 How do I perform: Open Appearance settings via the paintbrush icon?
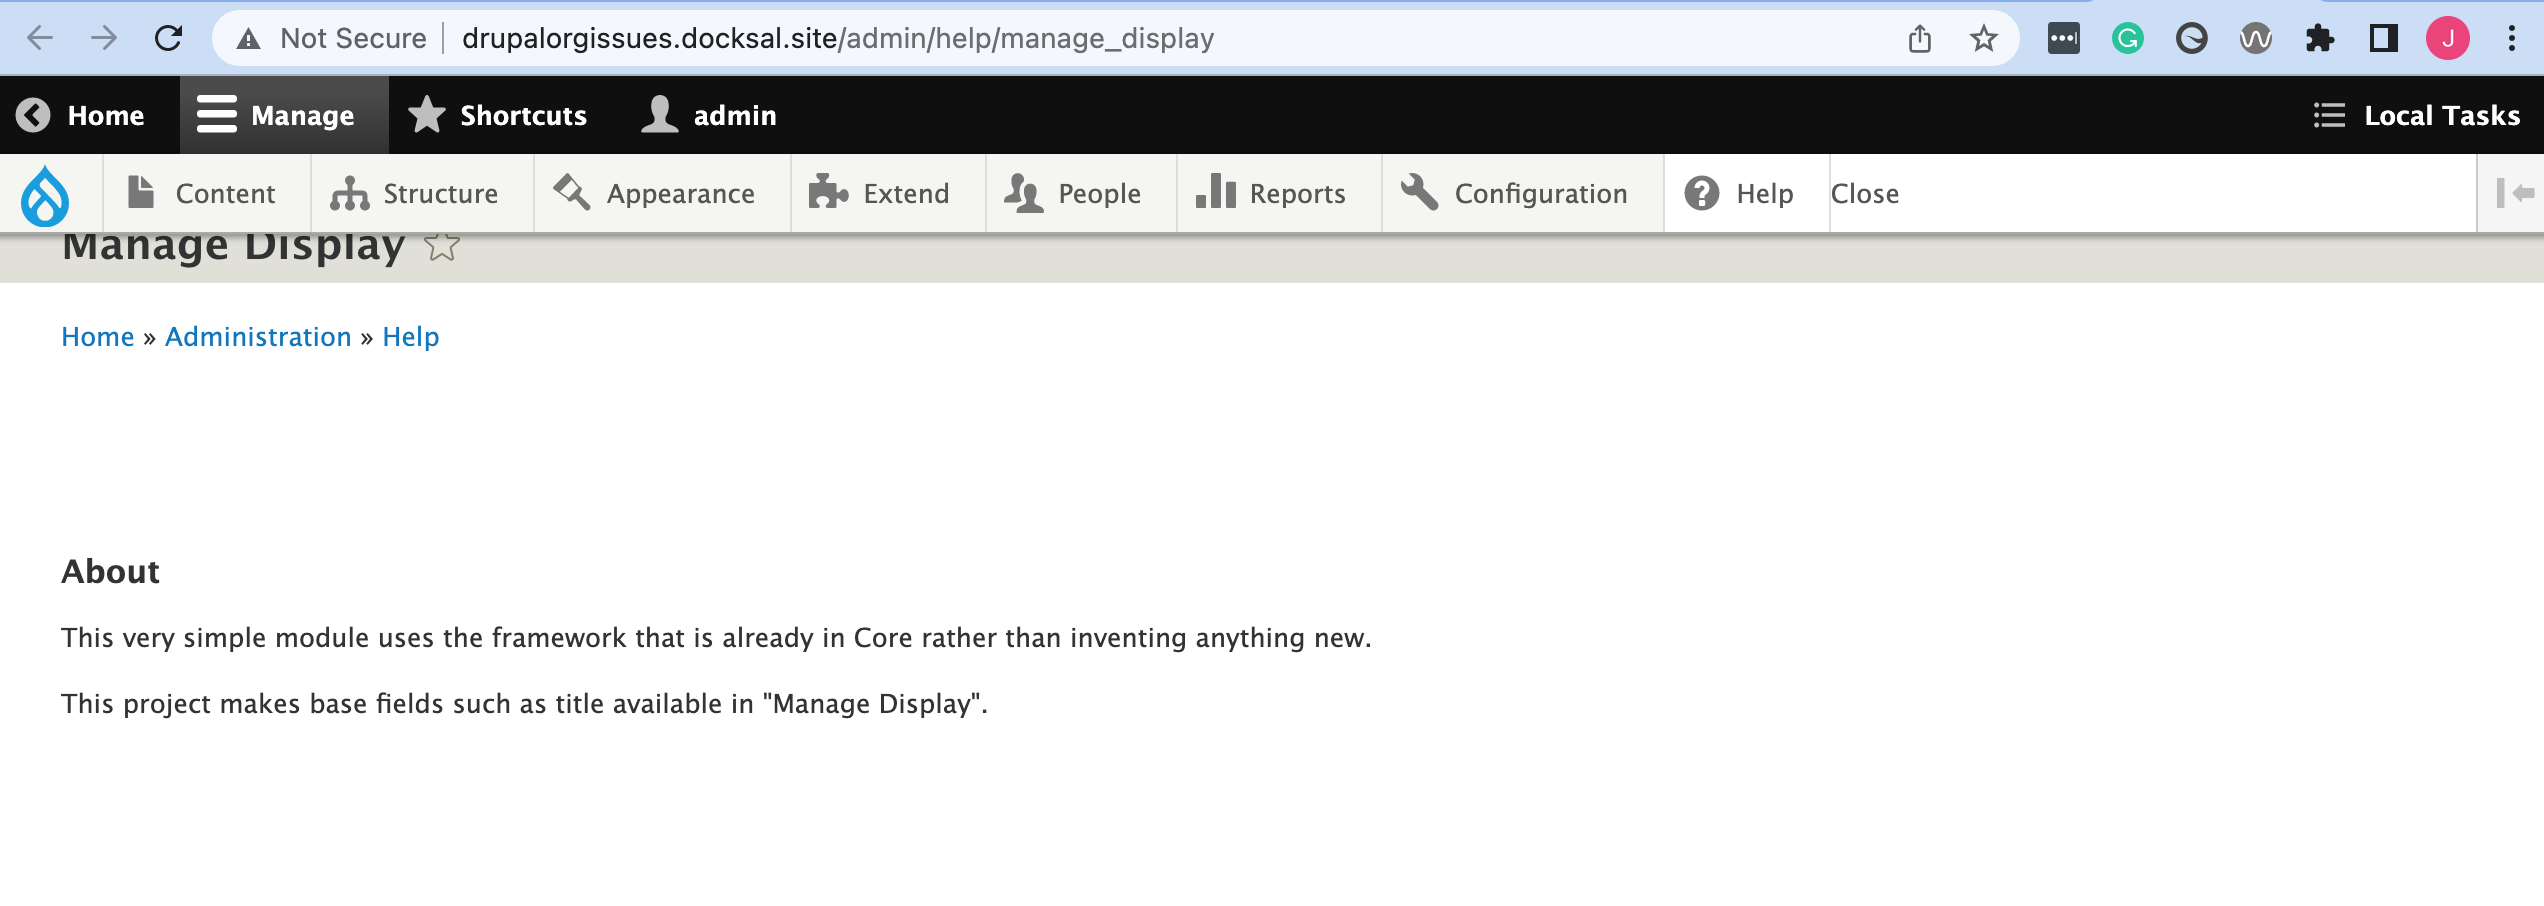570,193
